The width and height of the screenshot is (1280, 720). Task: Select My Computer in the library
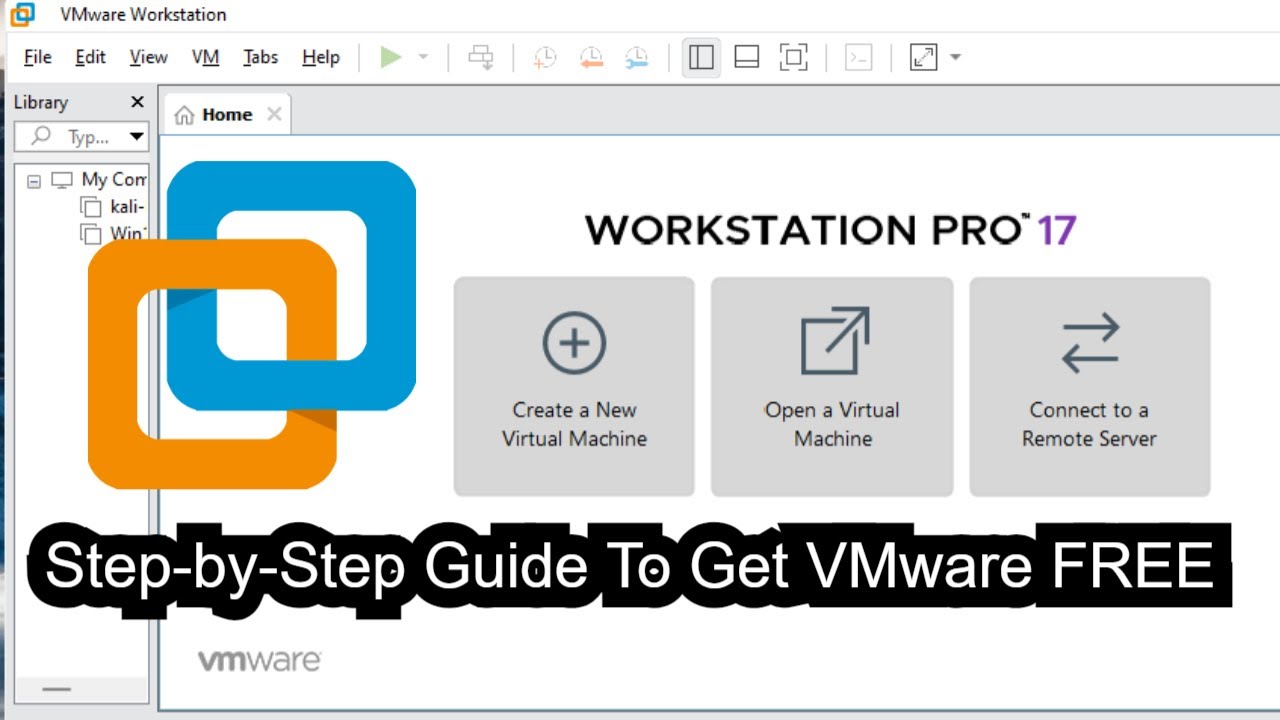point(113,180)
